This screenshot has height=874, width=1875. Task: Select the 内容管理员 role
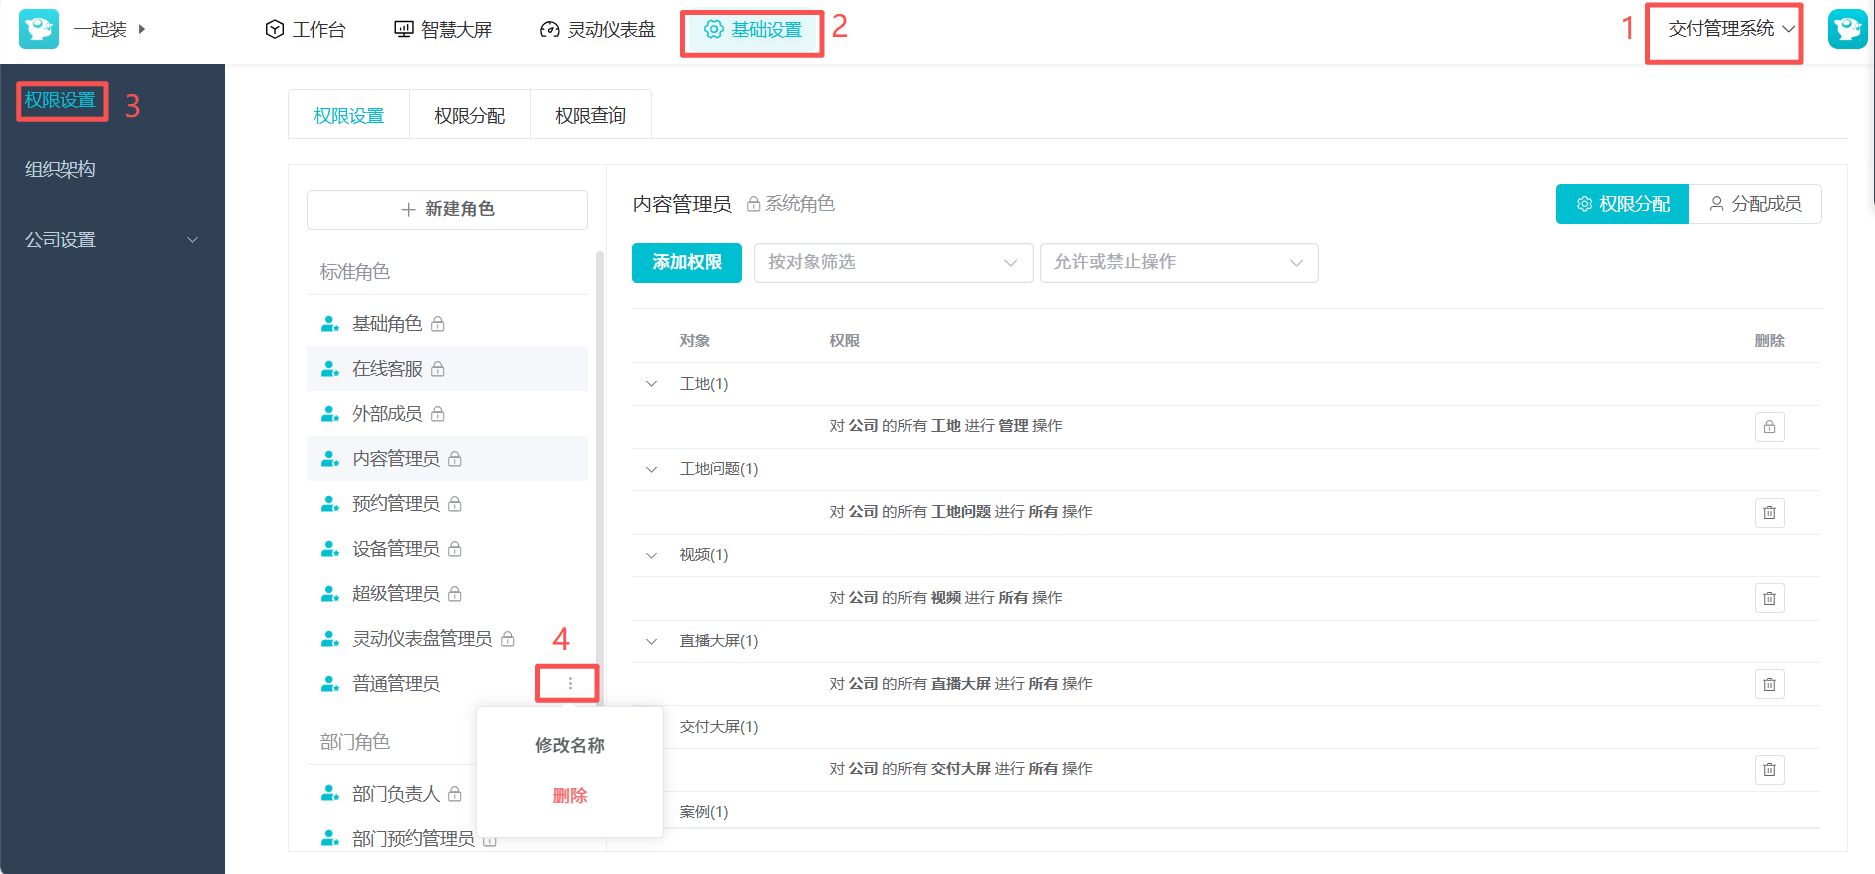pyautogui.click(x=447, y=459)
